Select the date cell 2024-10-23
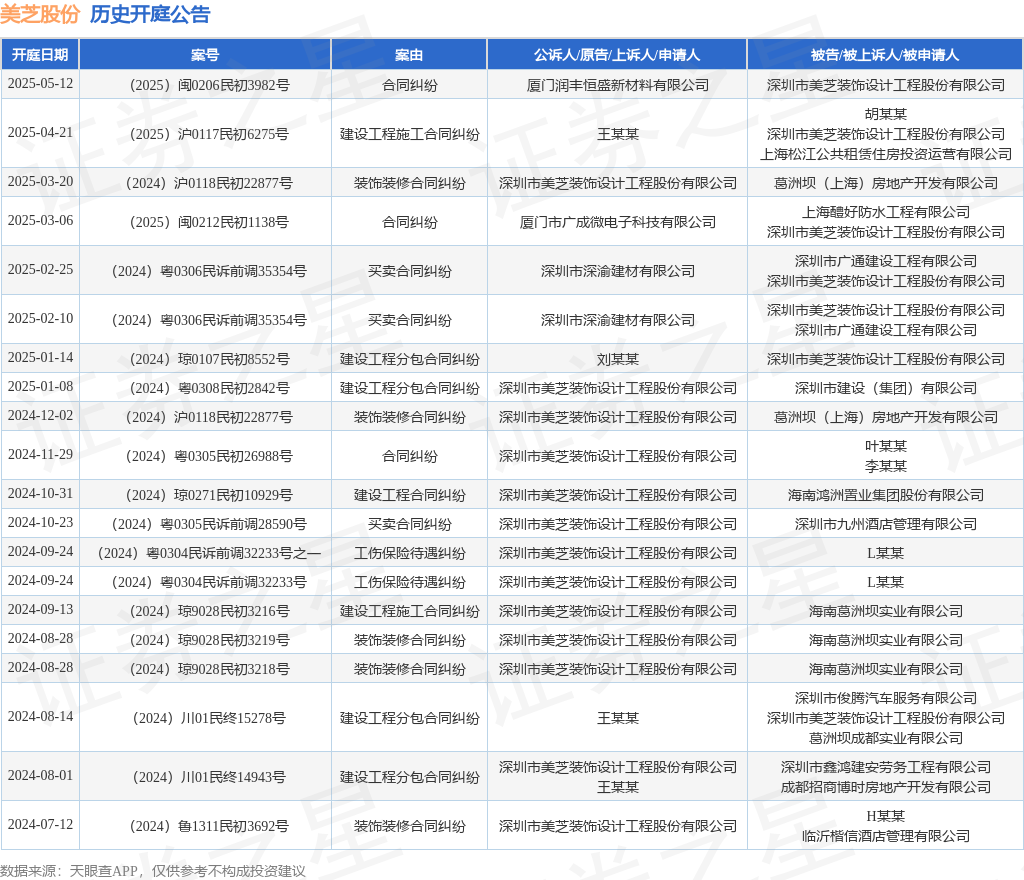Viewport: 1024px width, 880px height. click(x=40, y=523)
